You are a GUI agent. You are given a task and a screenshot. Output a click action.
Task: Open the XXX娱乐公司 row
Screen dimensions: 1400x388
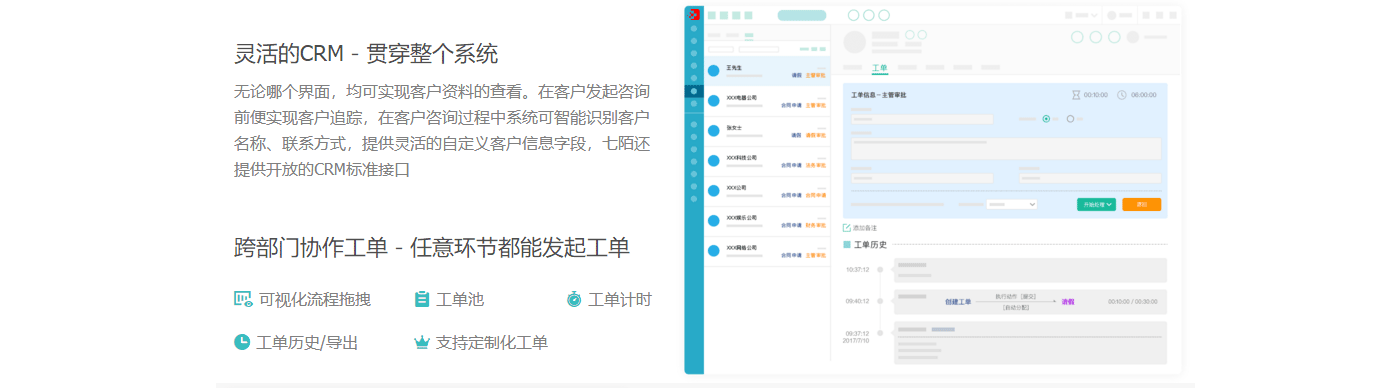click(767, 221)
